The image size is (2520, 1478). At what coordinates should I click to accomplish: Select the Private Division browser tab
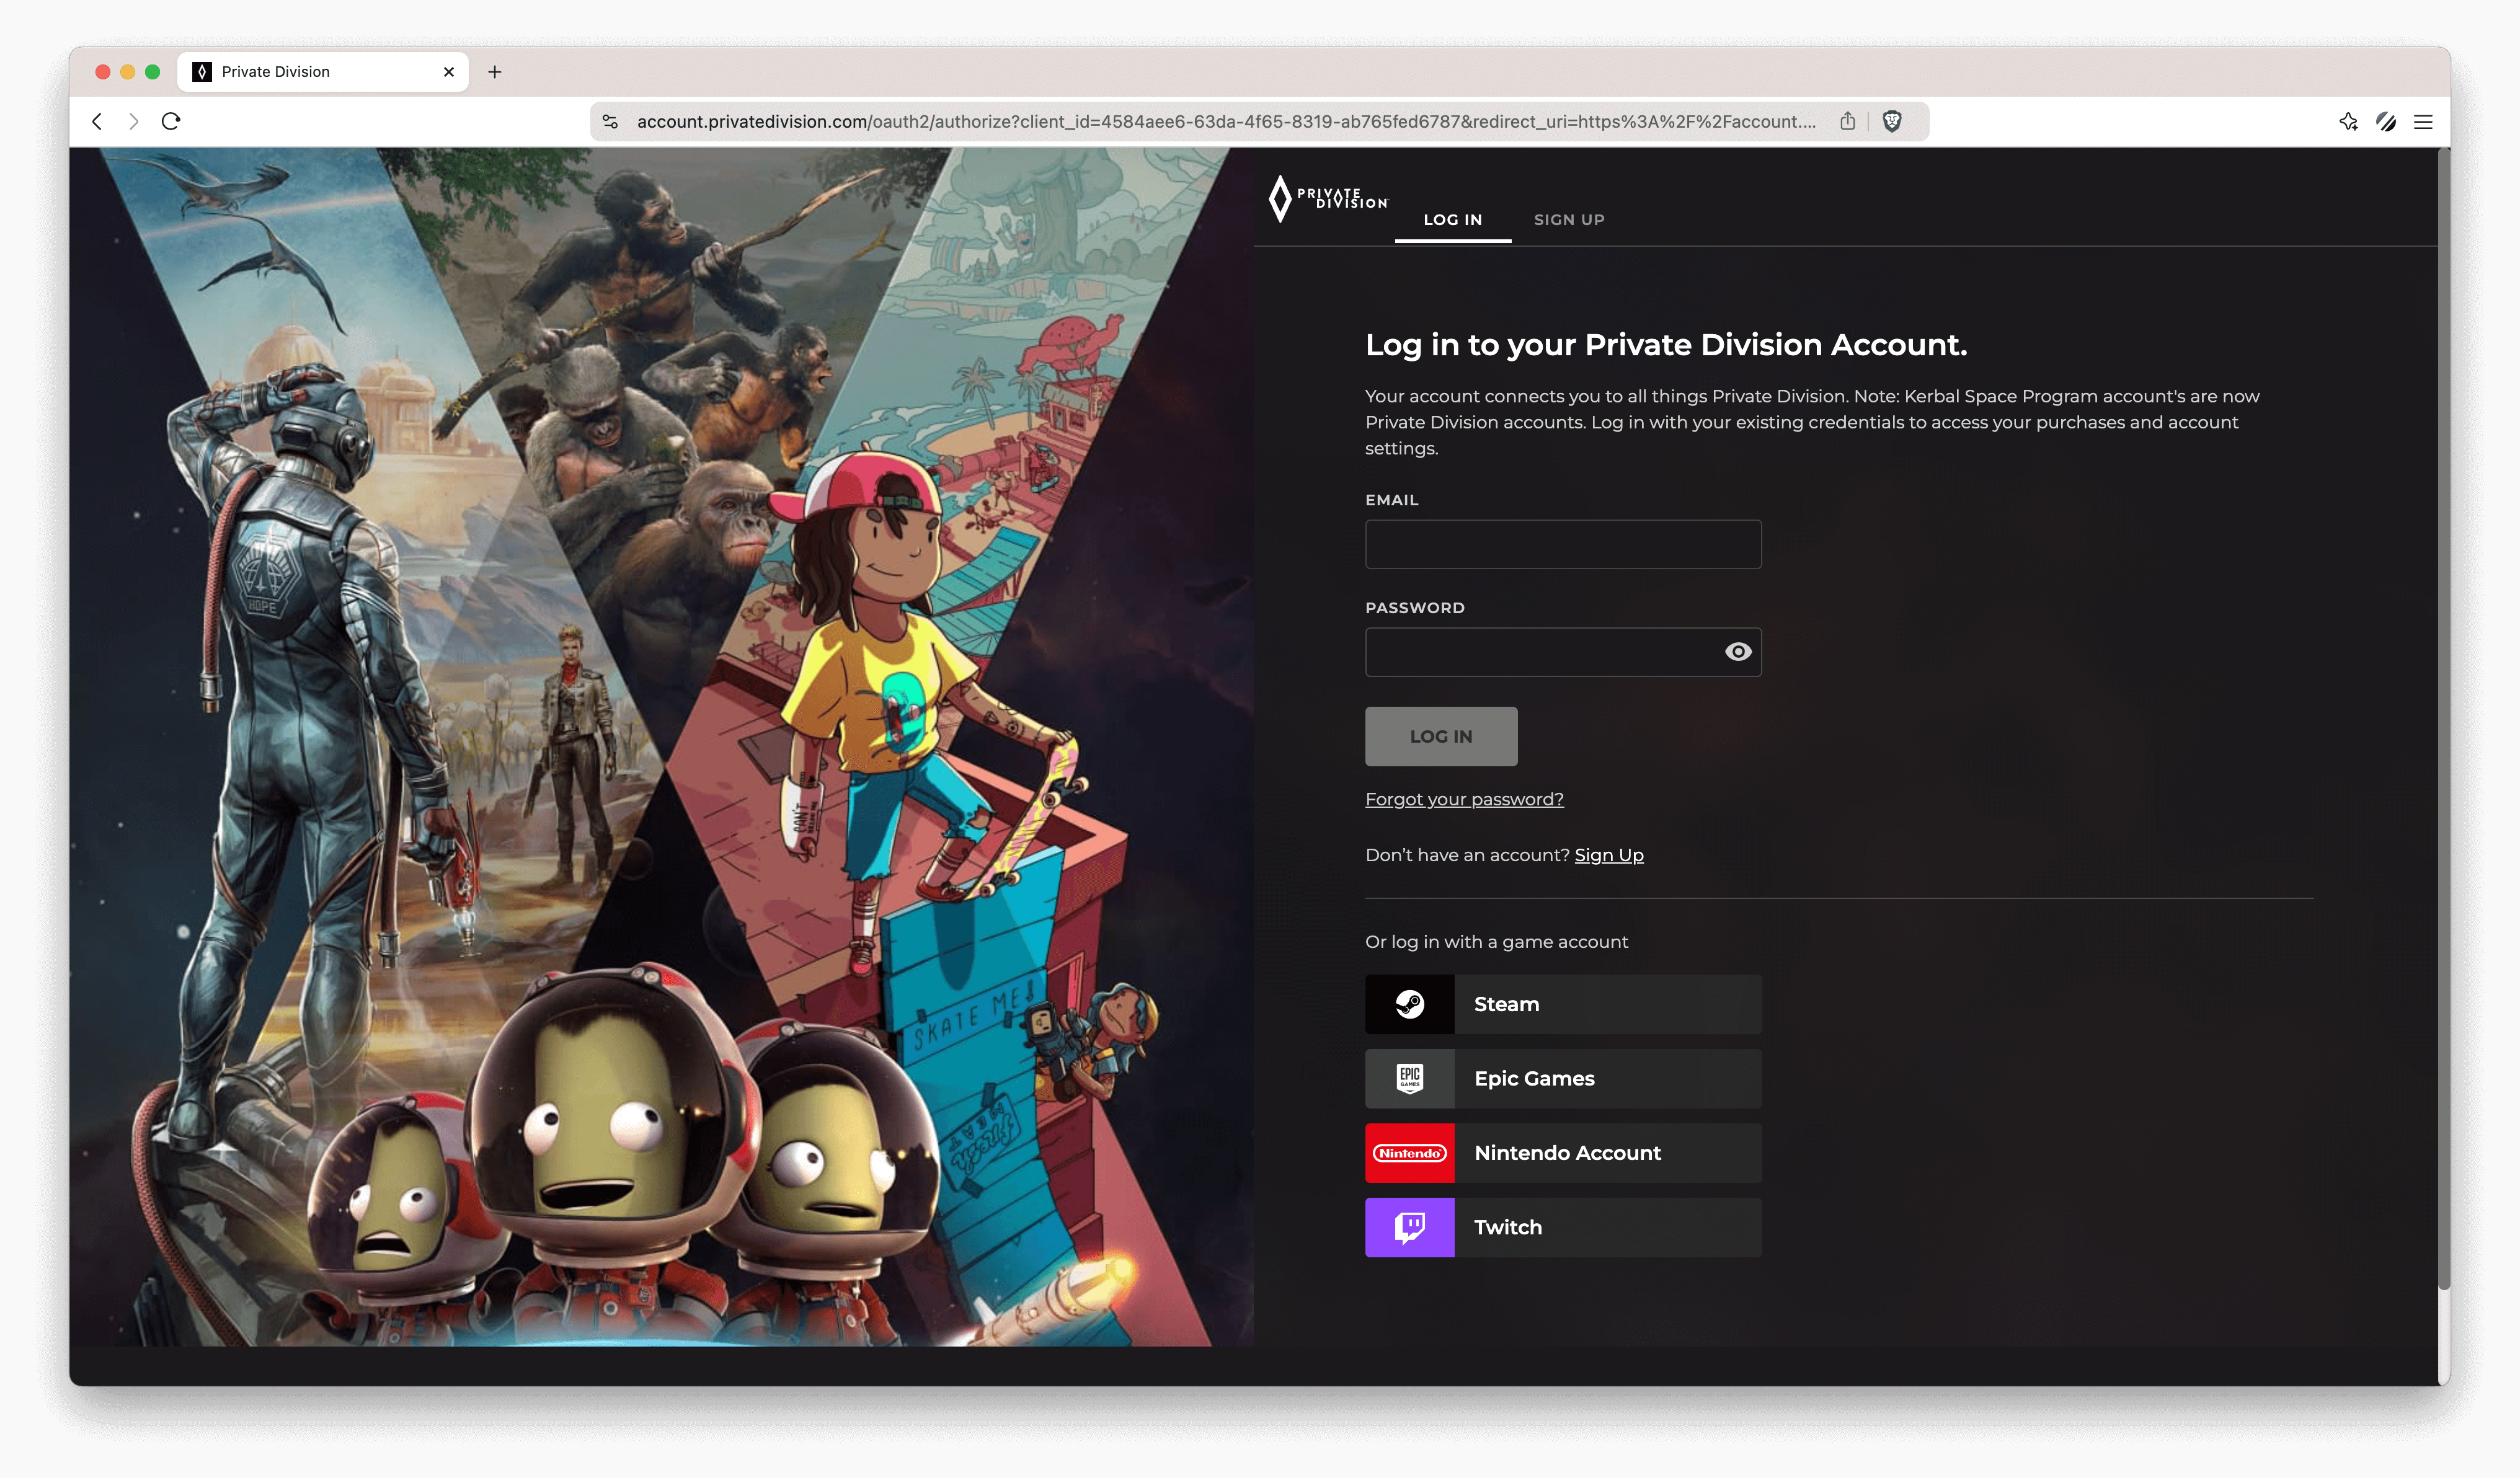323,72
